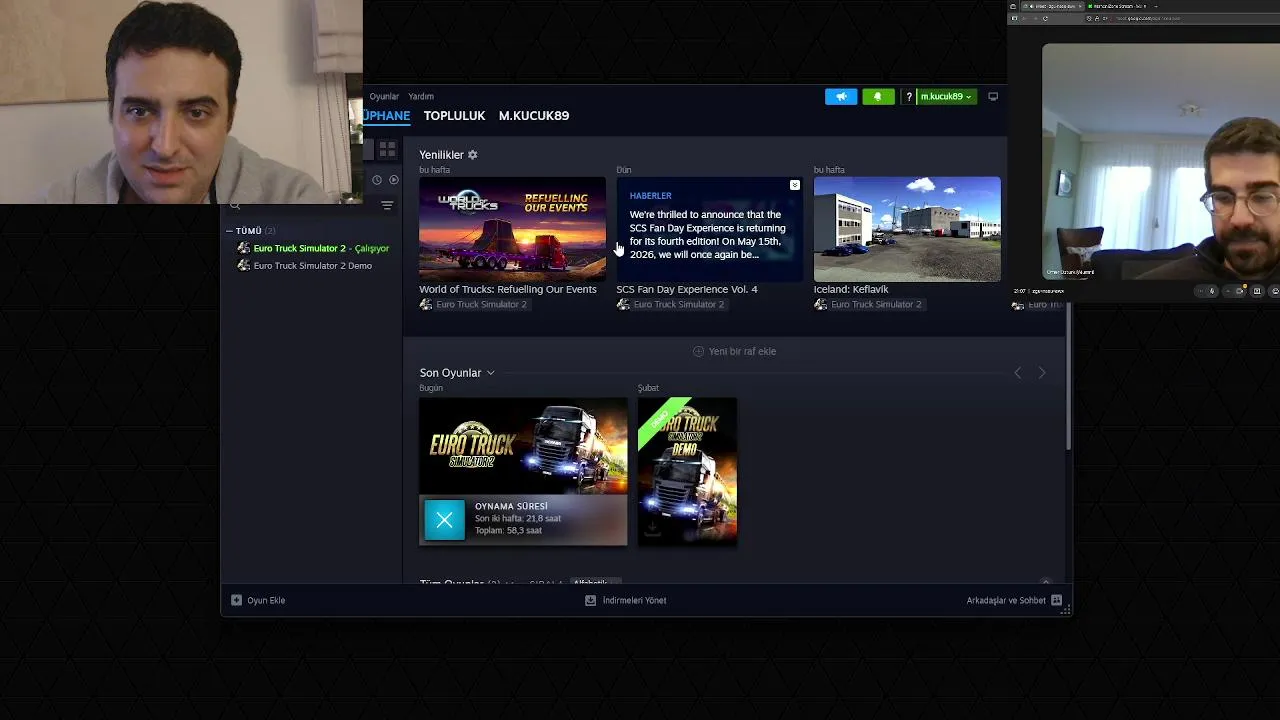This screenshot has height=720, width=1280.
Task: Click the Oyun Ekle plus icon
Action: [236, 600]
